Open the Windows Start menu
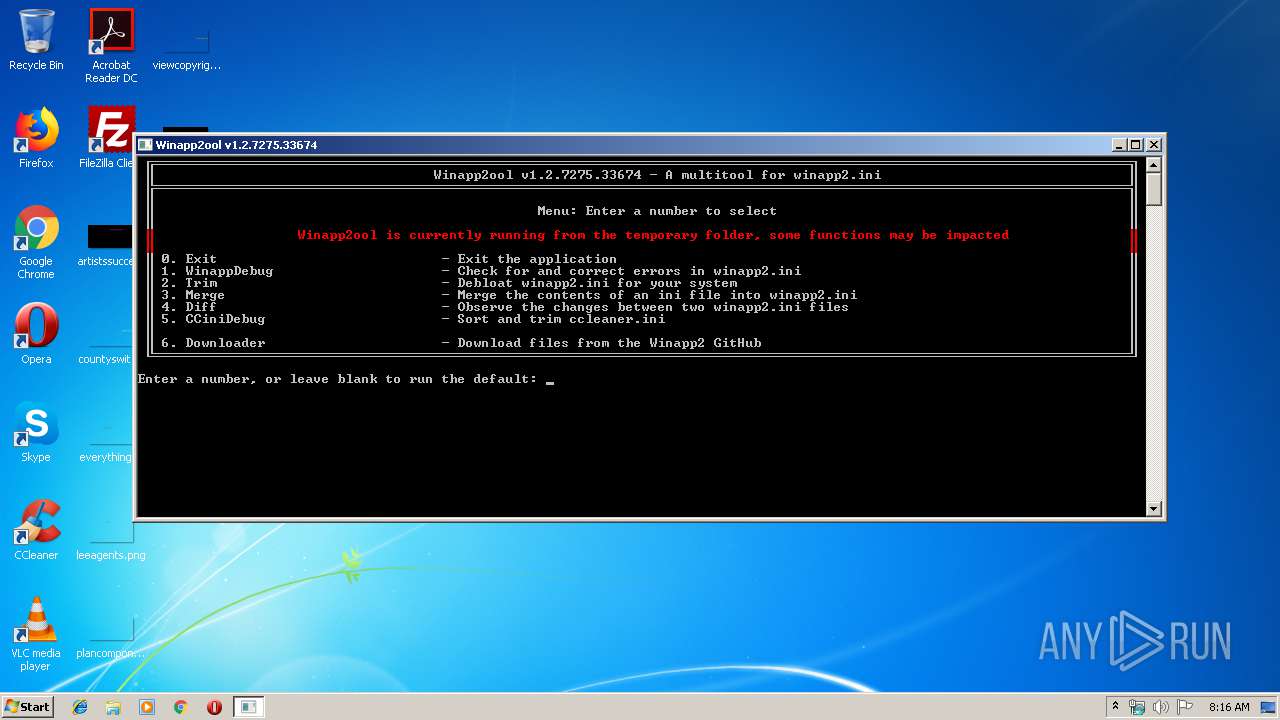Screen dimensions: 1280x720 coord(27,706)
